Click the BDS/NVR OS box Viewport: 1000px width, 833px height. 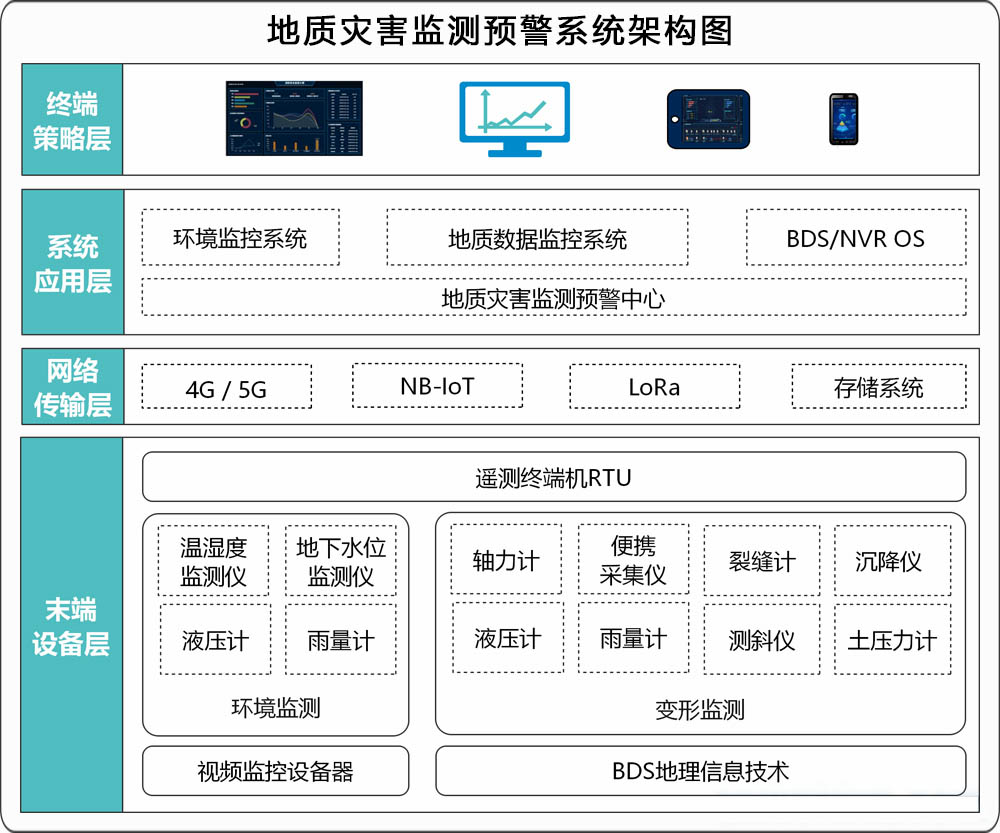pyautogui.click(x=855, y=238)
